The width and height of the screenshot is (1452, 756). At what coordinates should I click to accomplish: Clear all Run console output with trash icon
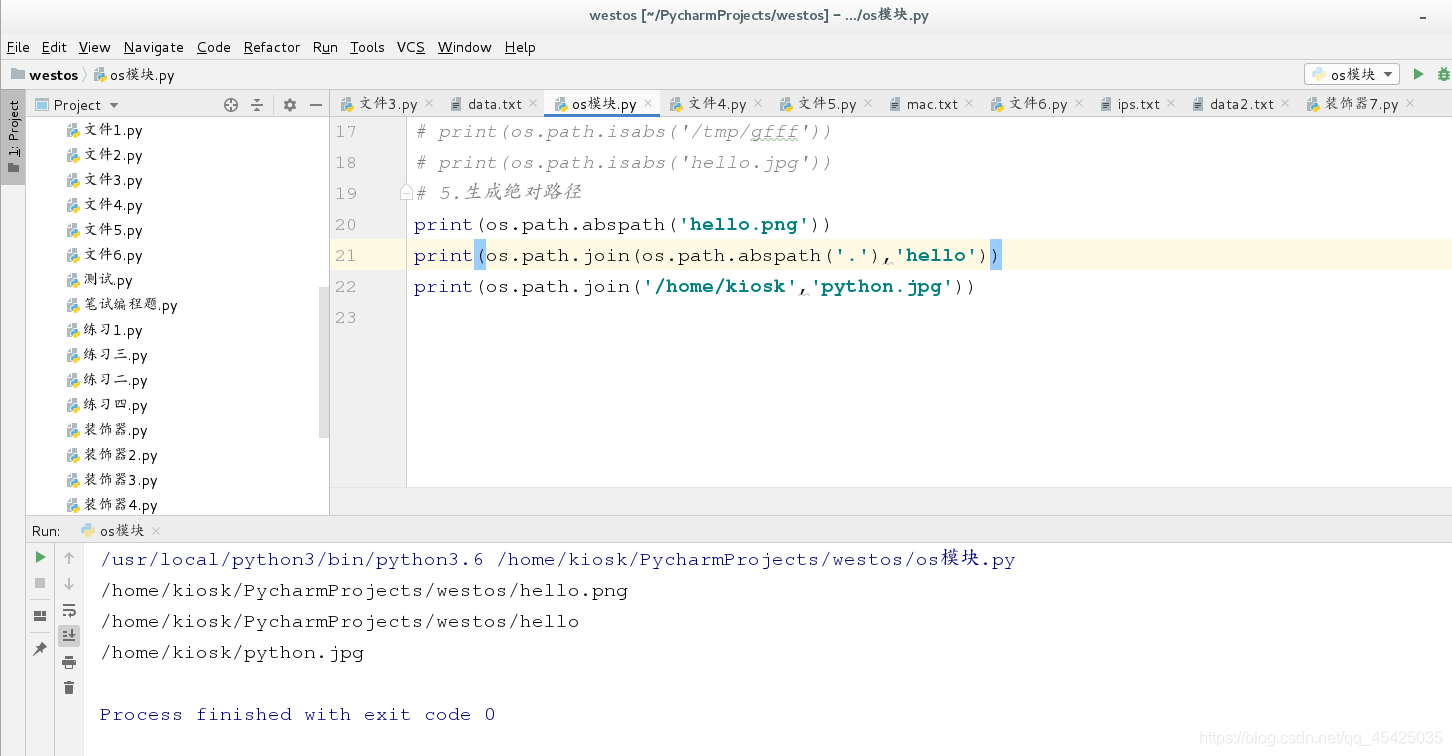69,687
